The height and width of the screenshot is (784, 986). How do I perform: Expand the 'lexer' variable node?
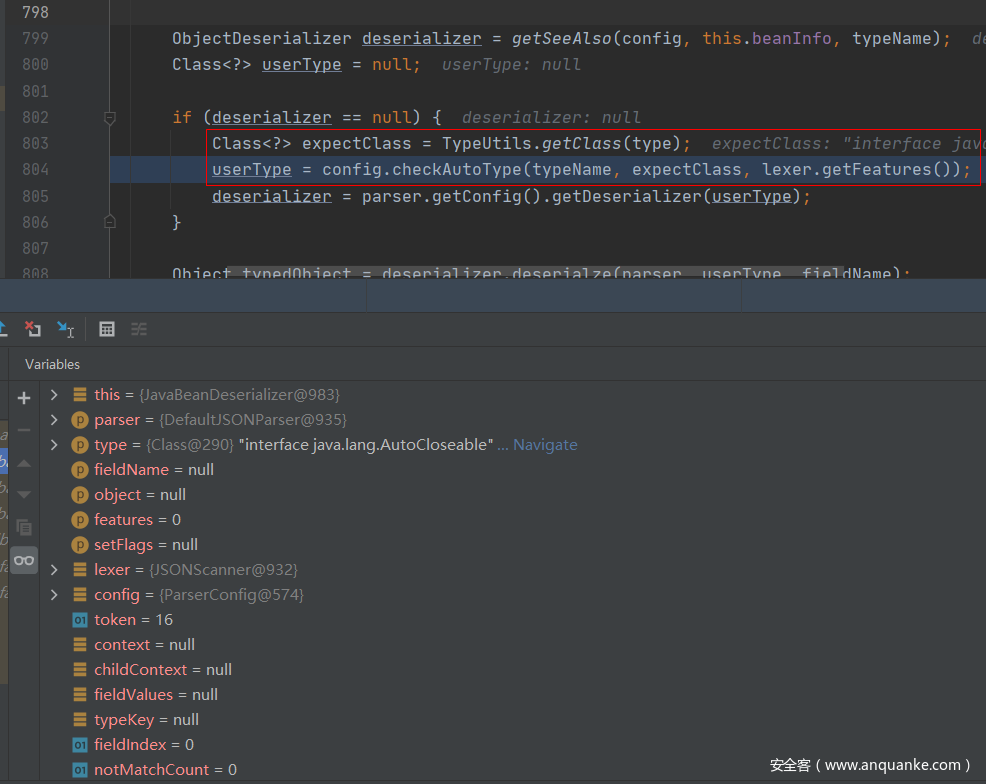(x=54, y=570)
